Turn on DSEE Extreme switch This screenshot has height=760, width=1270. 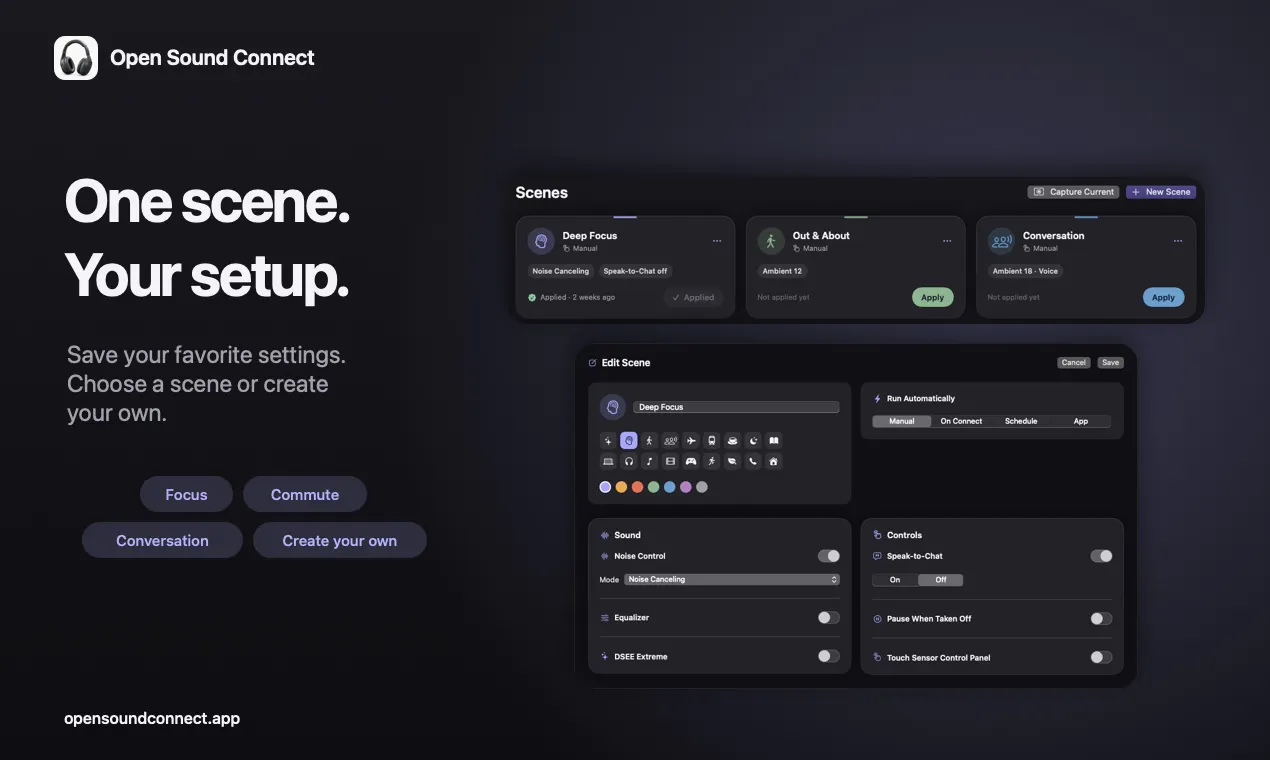(x=829, y=656)
